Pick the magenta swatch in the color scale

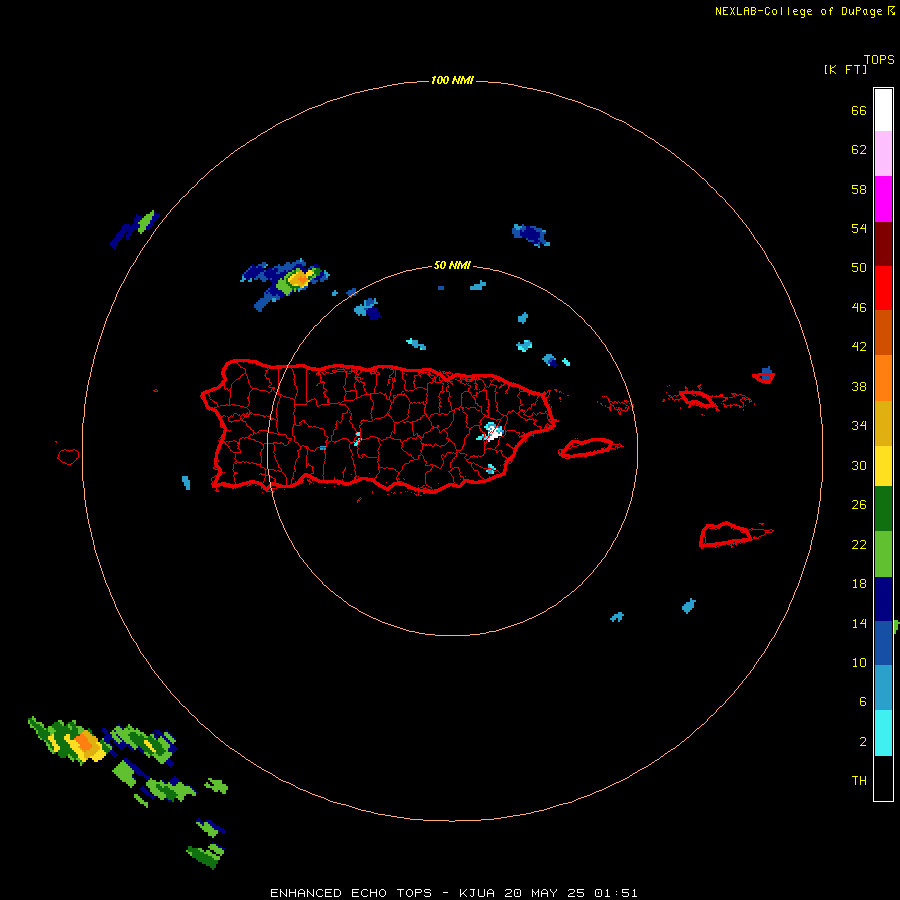tap(883, 199)
